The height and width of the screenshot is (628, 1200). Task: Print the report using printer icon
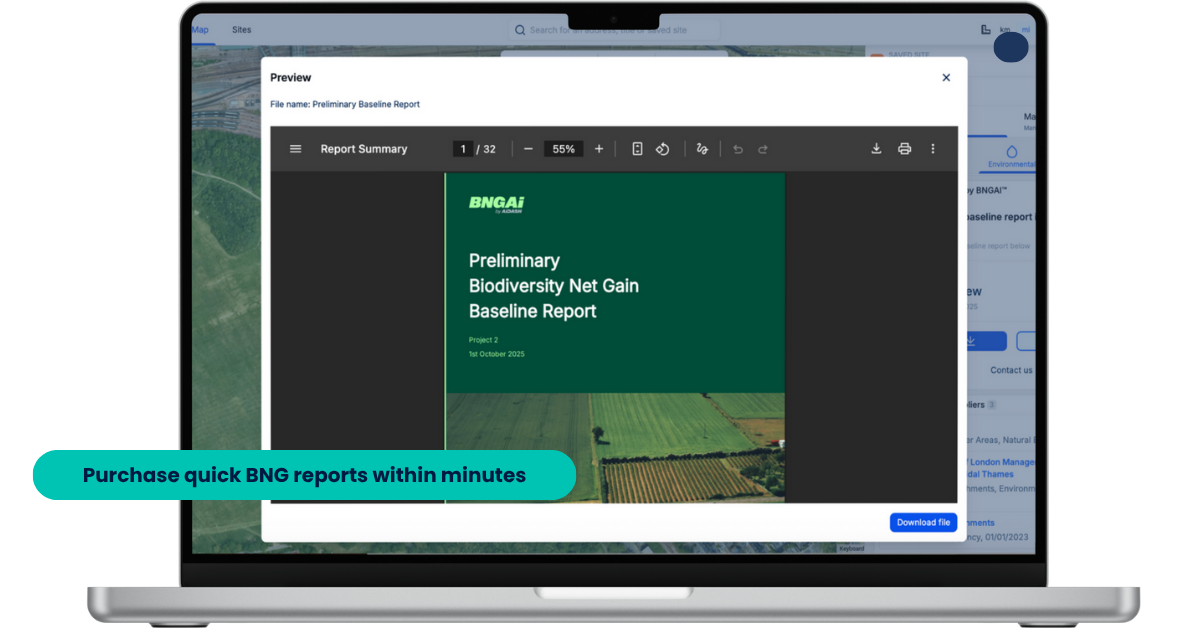tap(904, 149)
